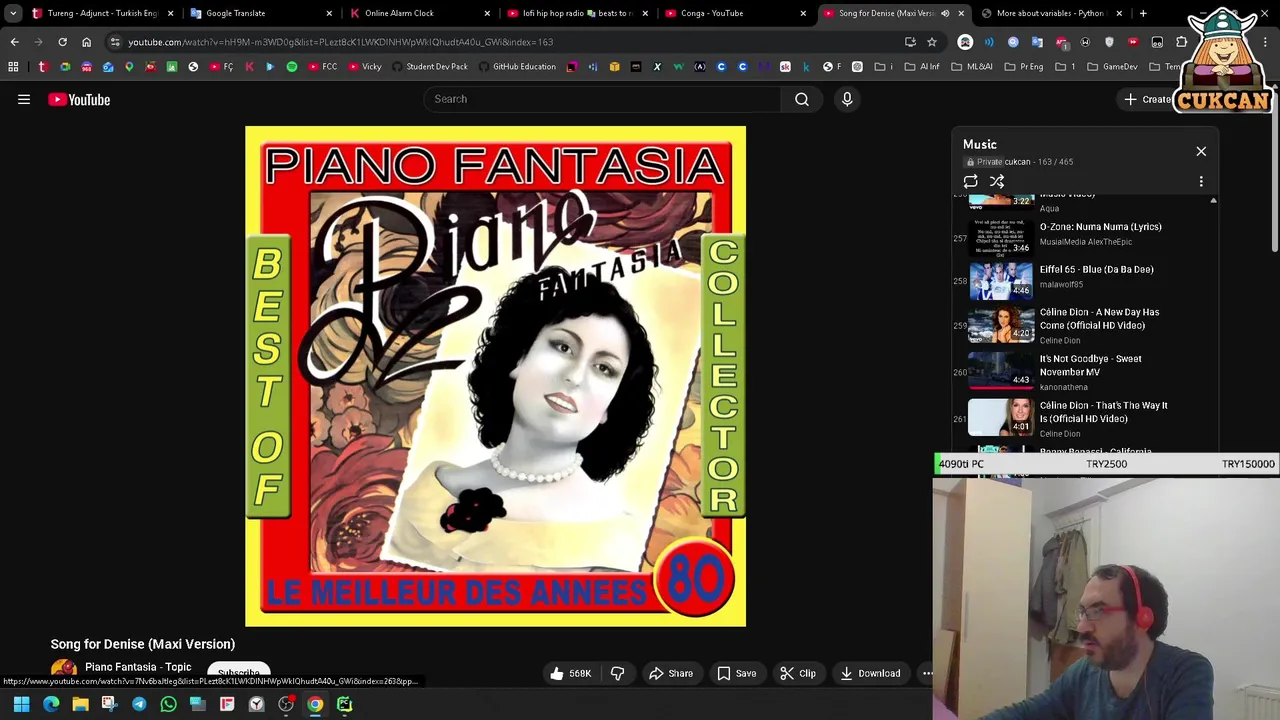The height and width of the screenshot is (720, 1280).
Task: Click the Clip button
Action: pos(798,673)
